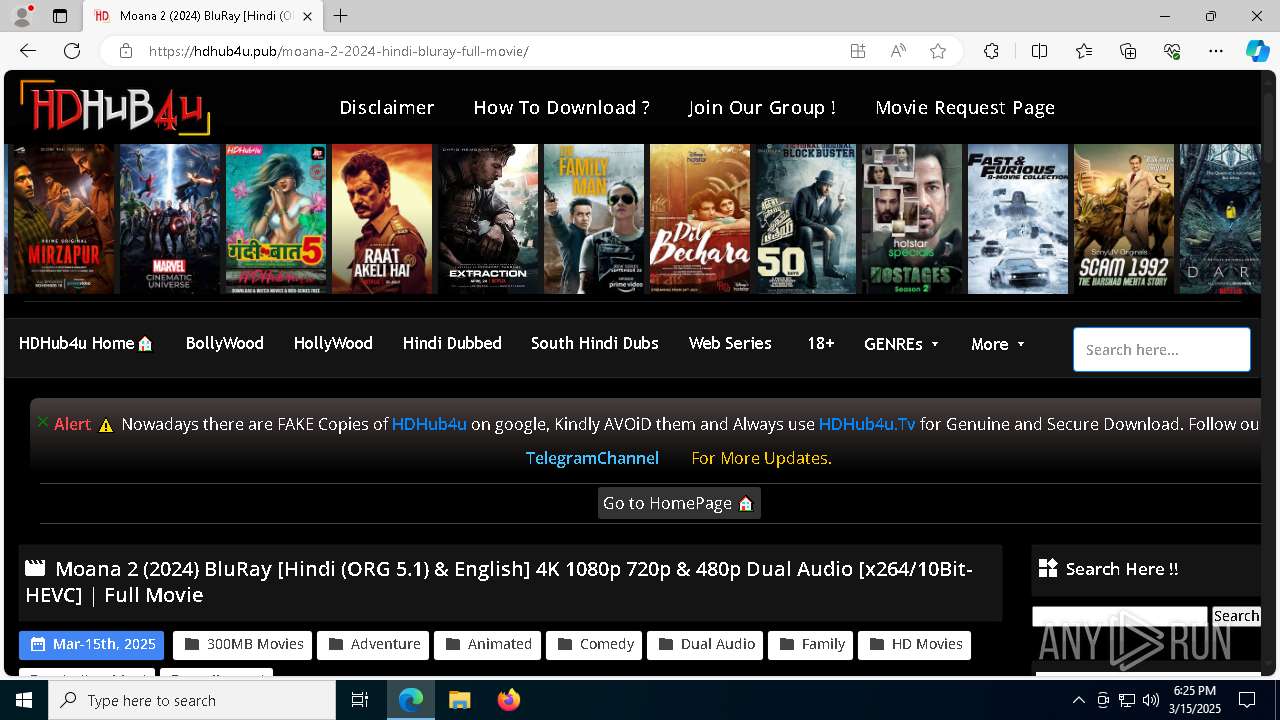Open Browser essentials heart icon
Viewport: 1280px width, 720px height.
tap(1172, 51)
